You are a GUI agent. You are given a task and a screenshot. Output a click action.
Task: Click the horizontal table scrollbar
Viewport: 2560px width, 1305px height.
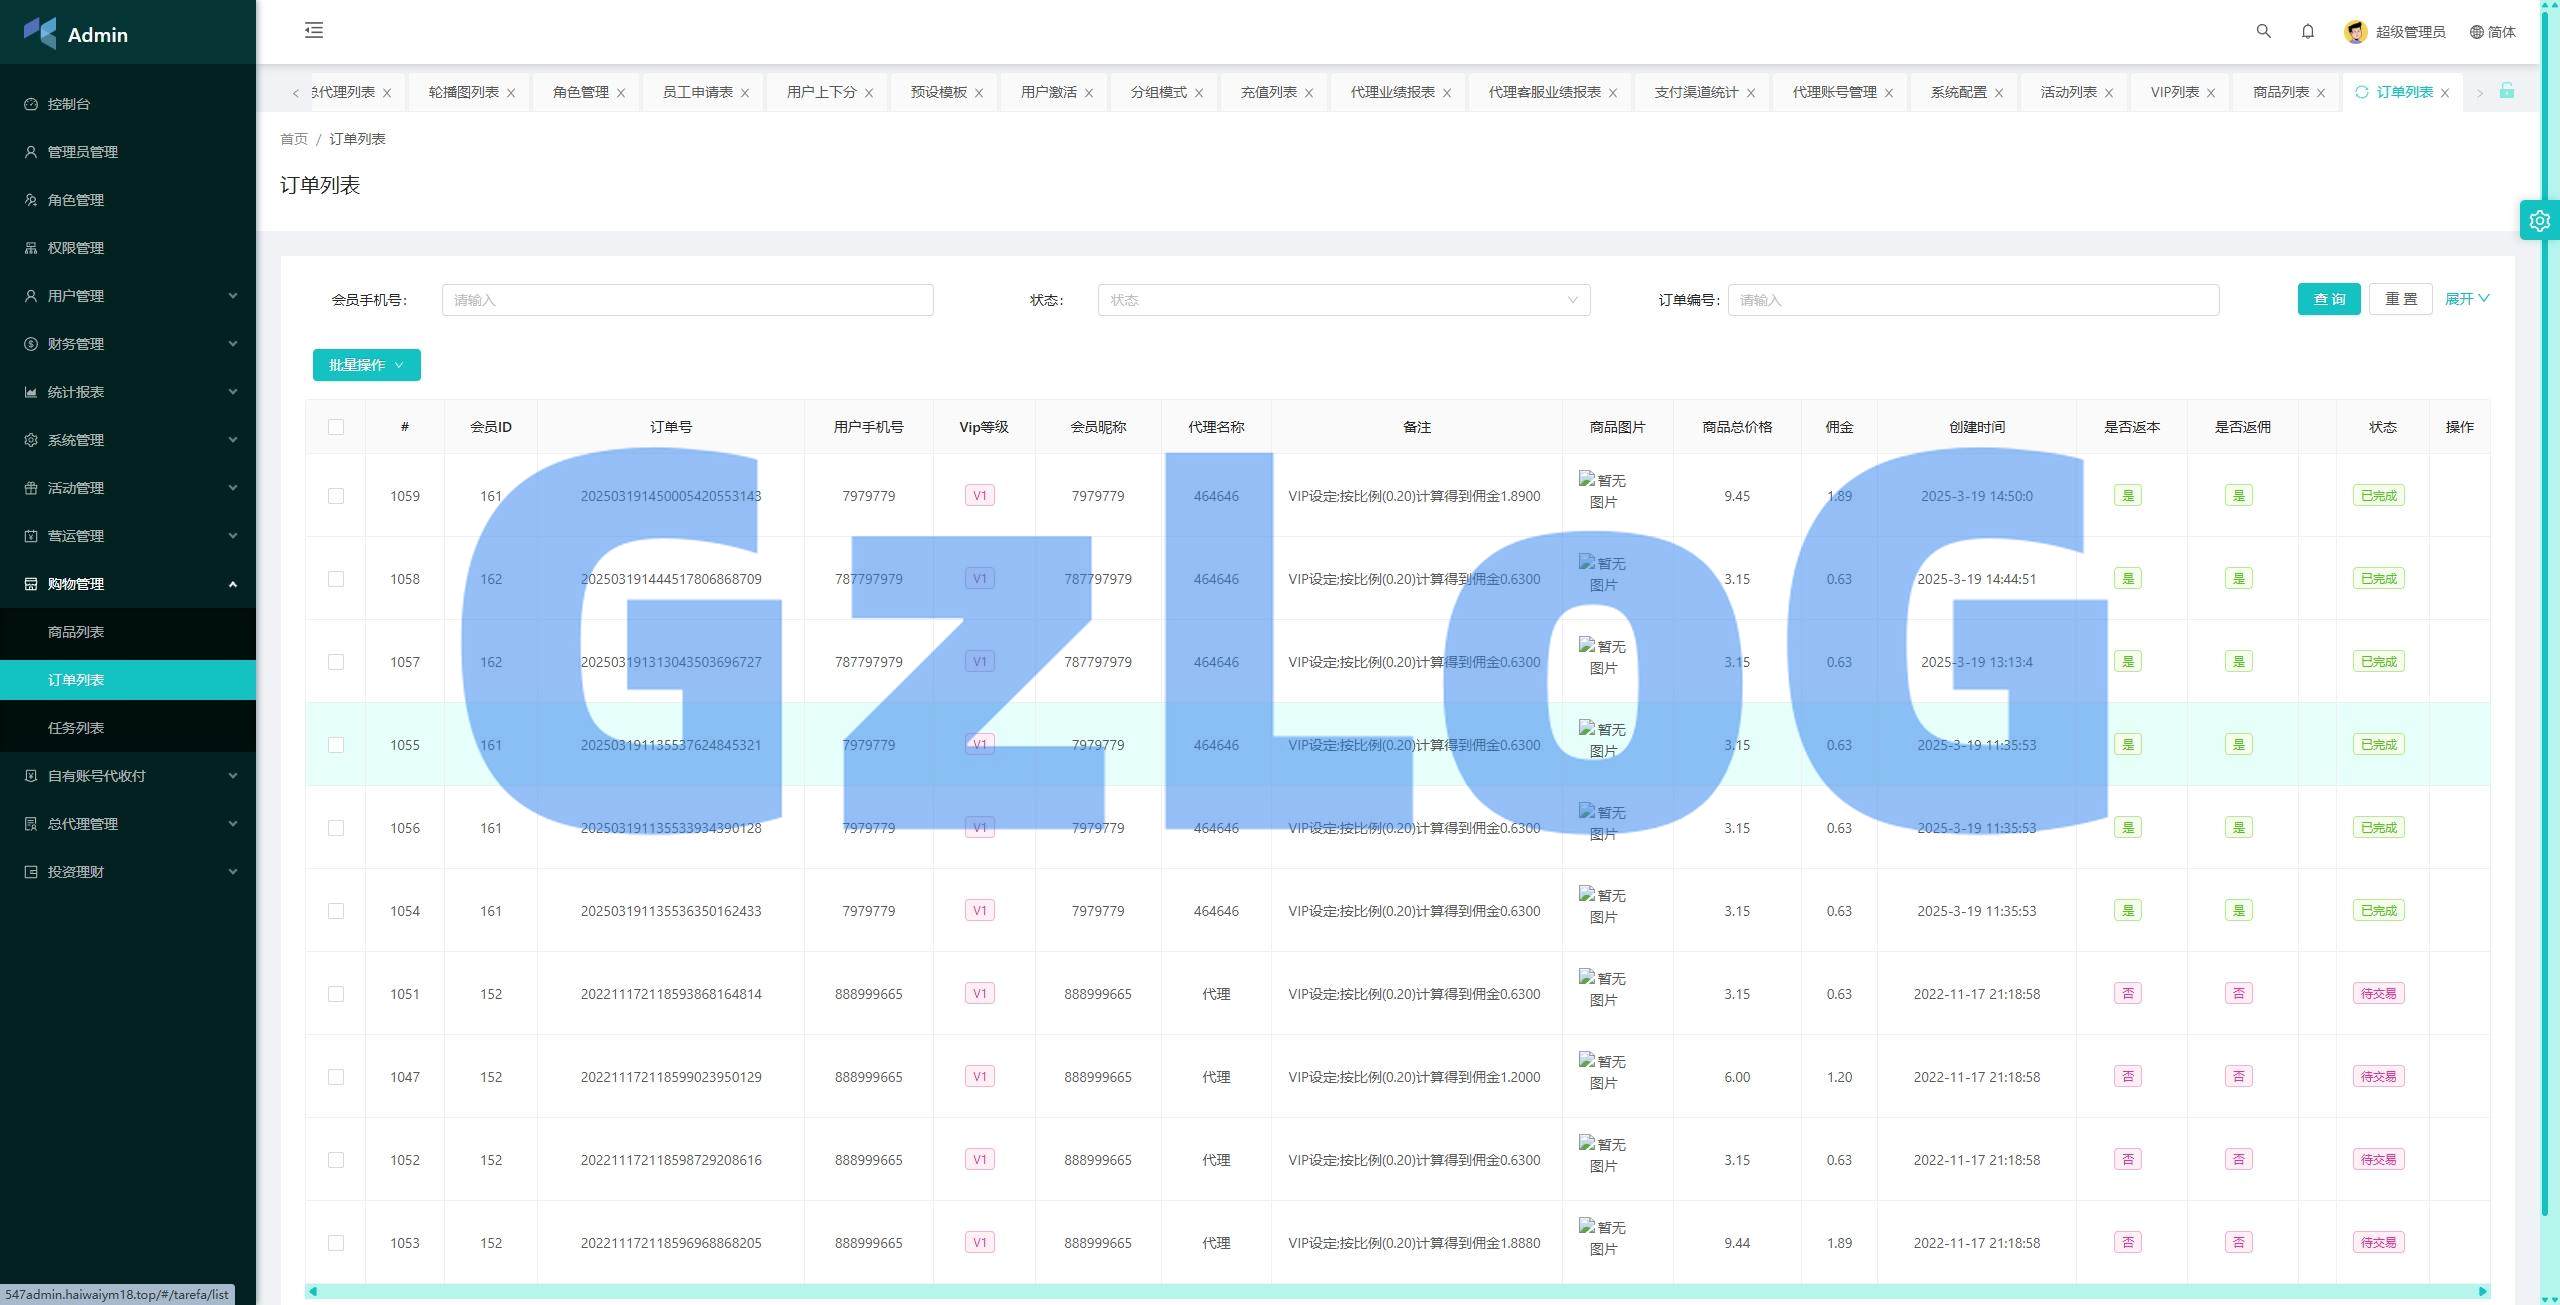(1397, 1291)
